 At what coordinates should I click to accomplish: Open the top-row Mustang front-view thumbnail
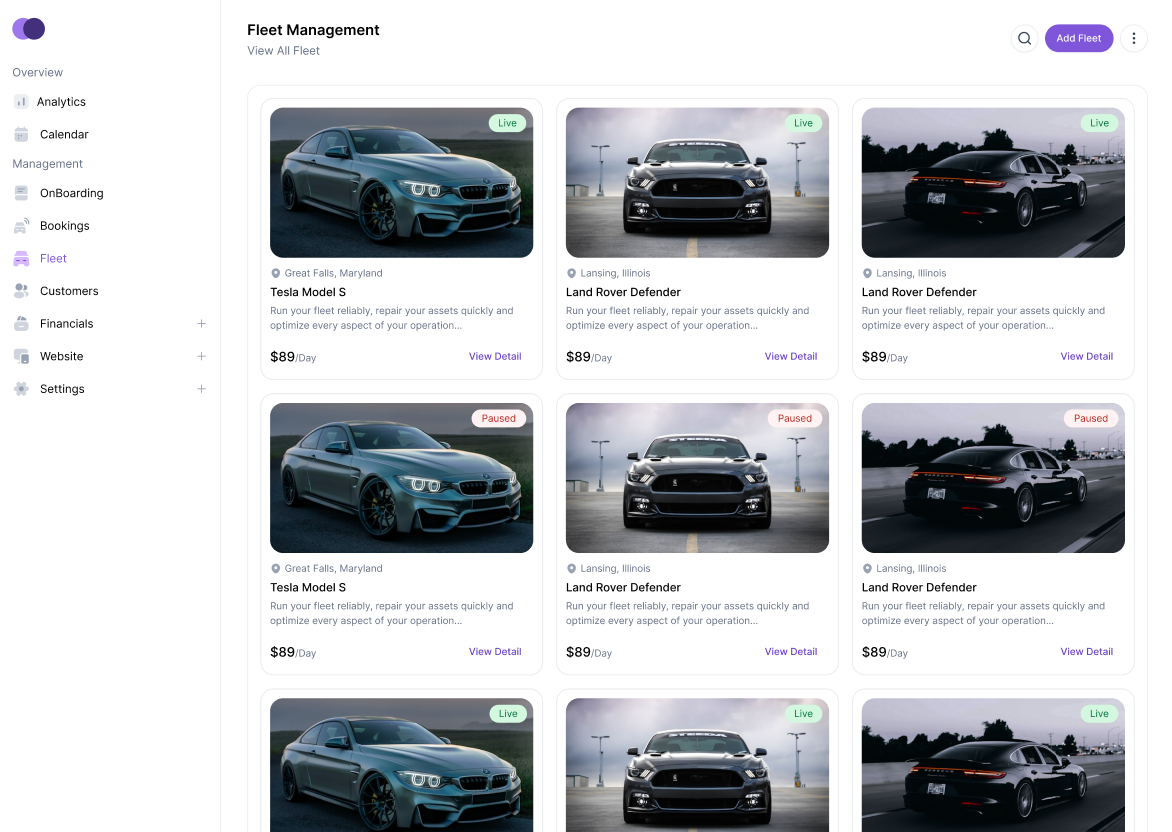(x=697, y=182)
